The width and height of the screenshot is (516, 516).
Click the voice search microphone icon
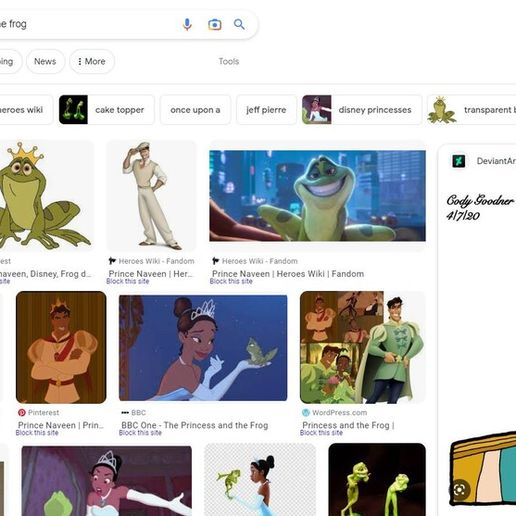click(x=187, y=24)
